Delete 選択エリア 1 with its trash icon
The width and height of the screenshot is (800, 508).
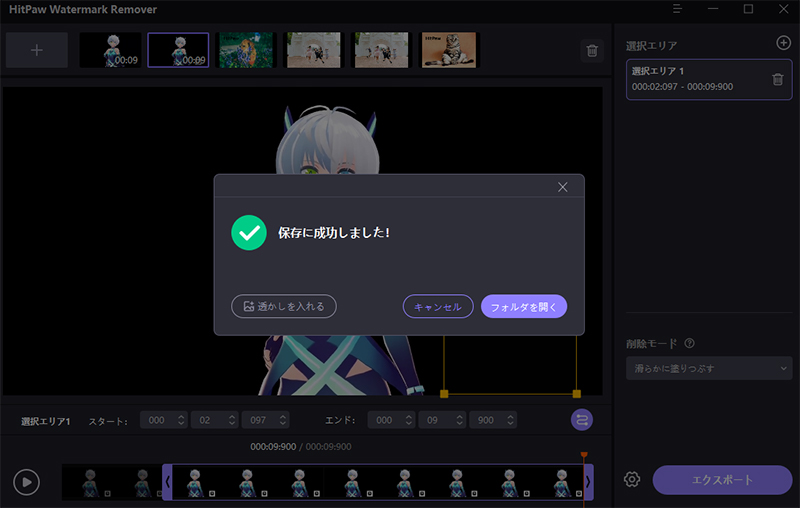[777, 80]
